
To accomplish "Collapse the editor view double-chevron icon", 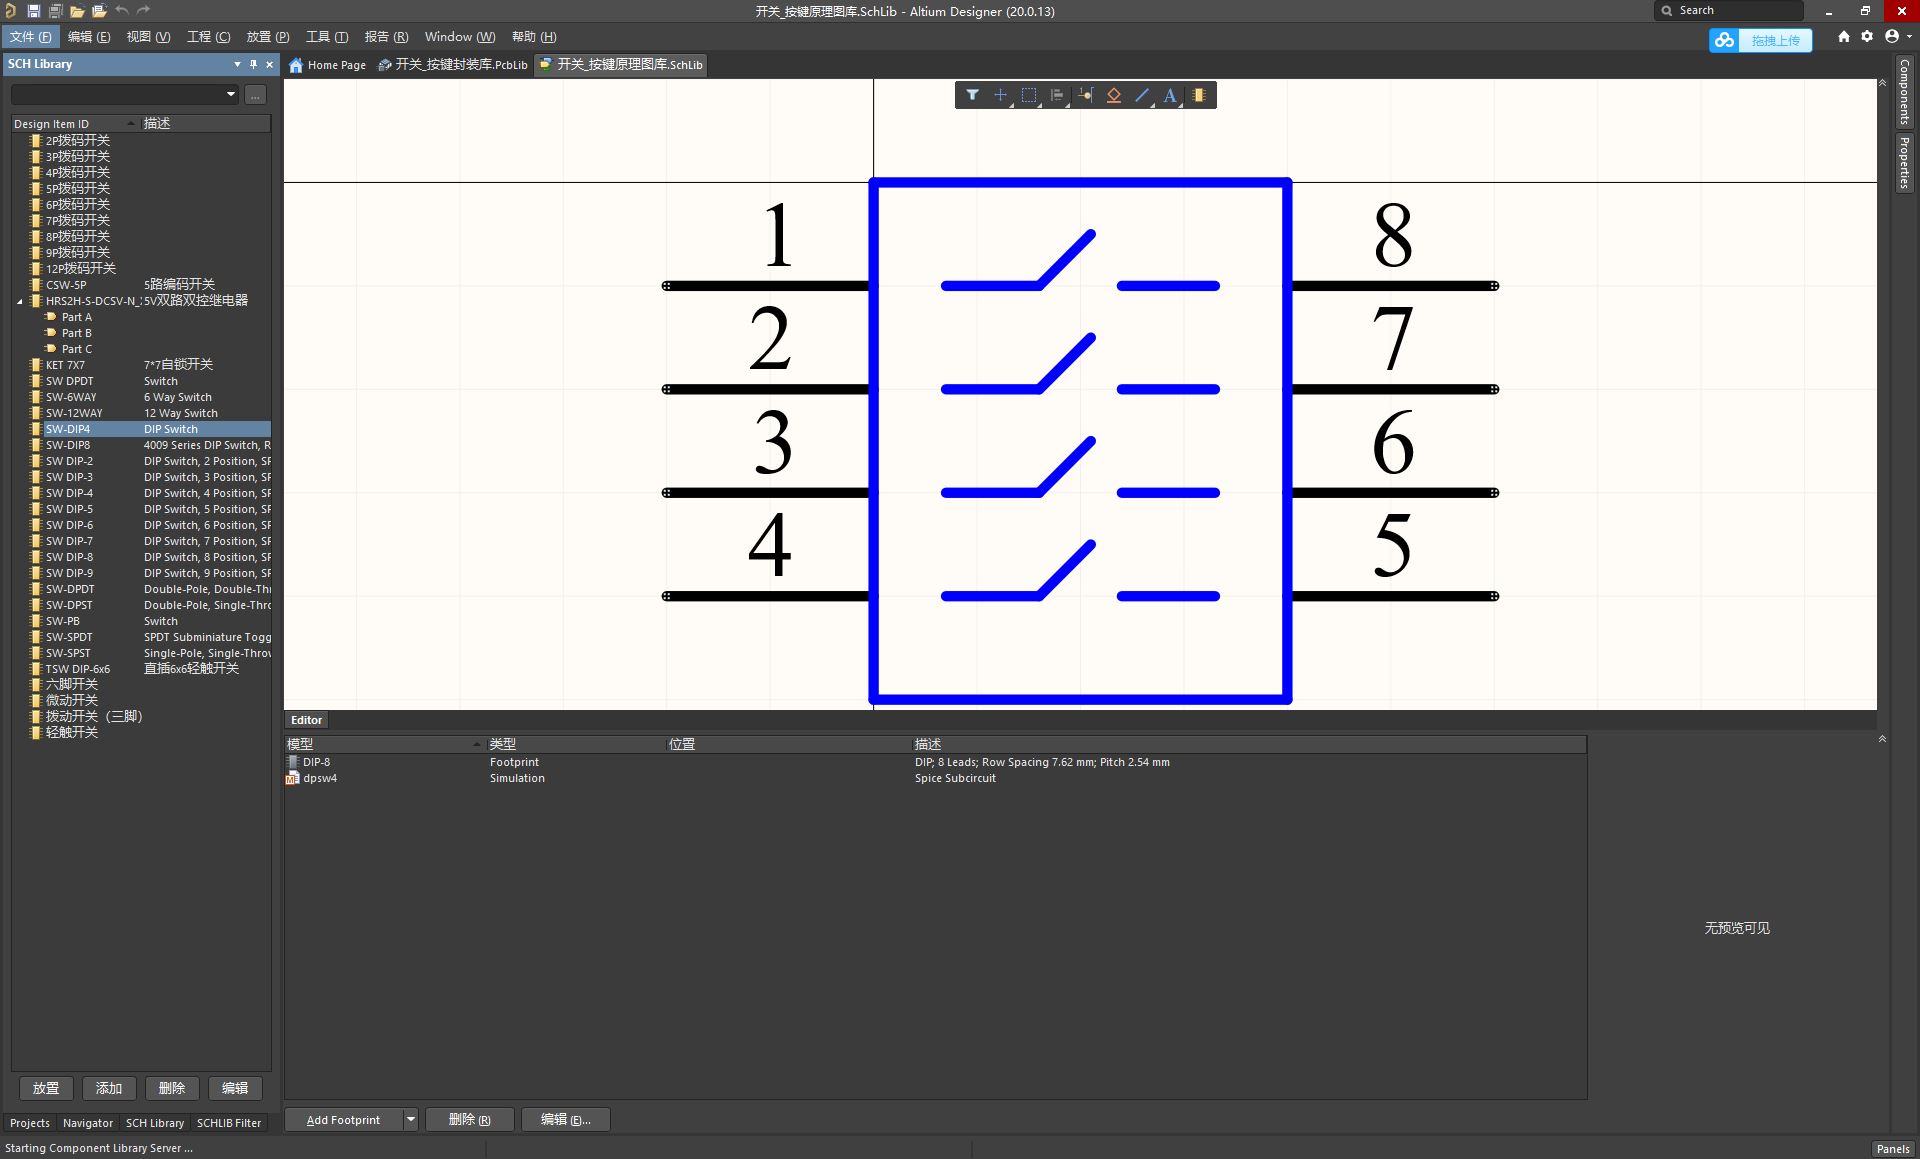I will pyautogui.click(x=1882, y=83).
